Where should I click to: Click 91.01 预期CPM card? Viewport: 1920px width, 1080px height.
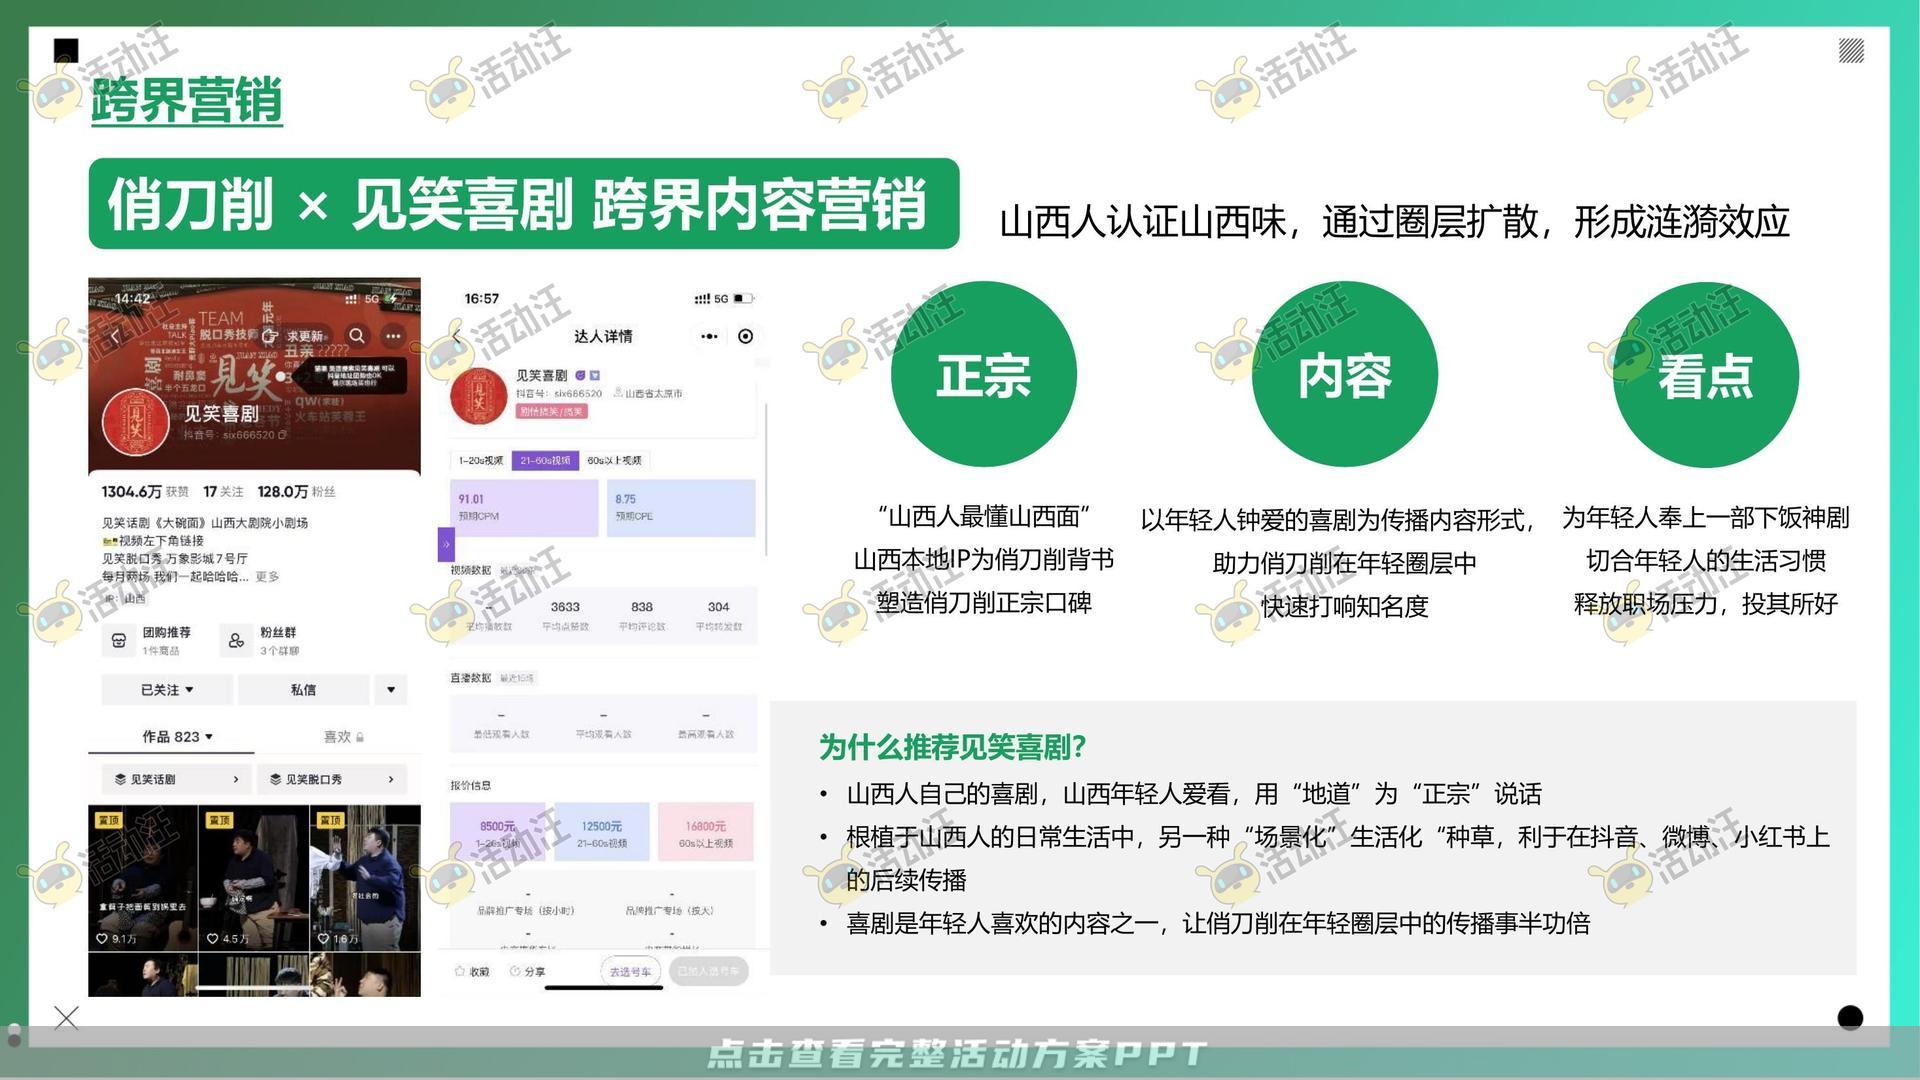pyautogui.click(x=524, y=508)
